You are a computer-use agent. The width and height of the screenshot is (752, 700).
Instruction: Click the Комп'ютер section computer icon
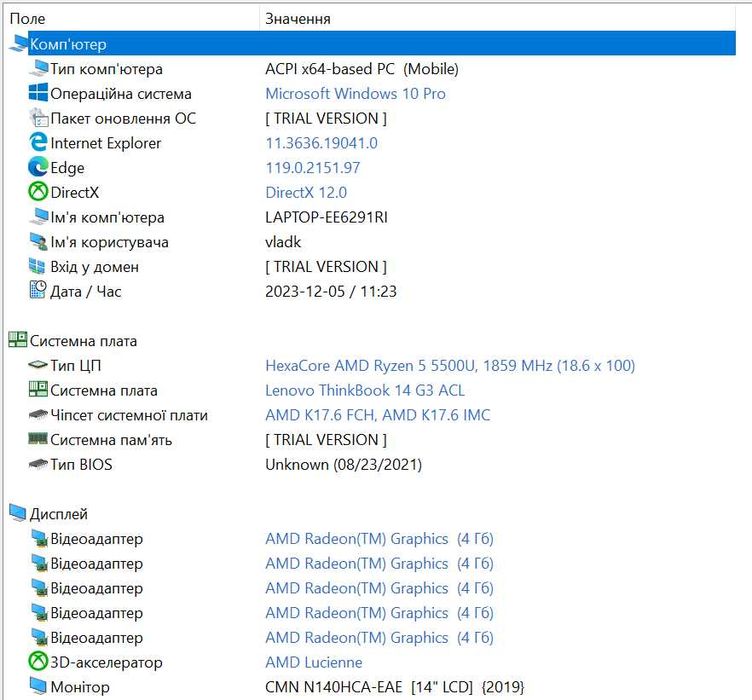(18, 44)
